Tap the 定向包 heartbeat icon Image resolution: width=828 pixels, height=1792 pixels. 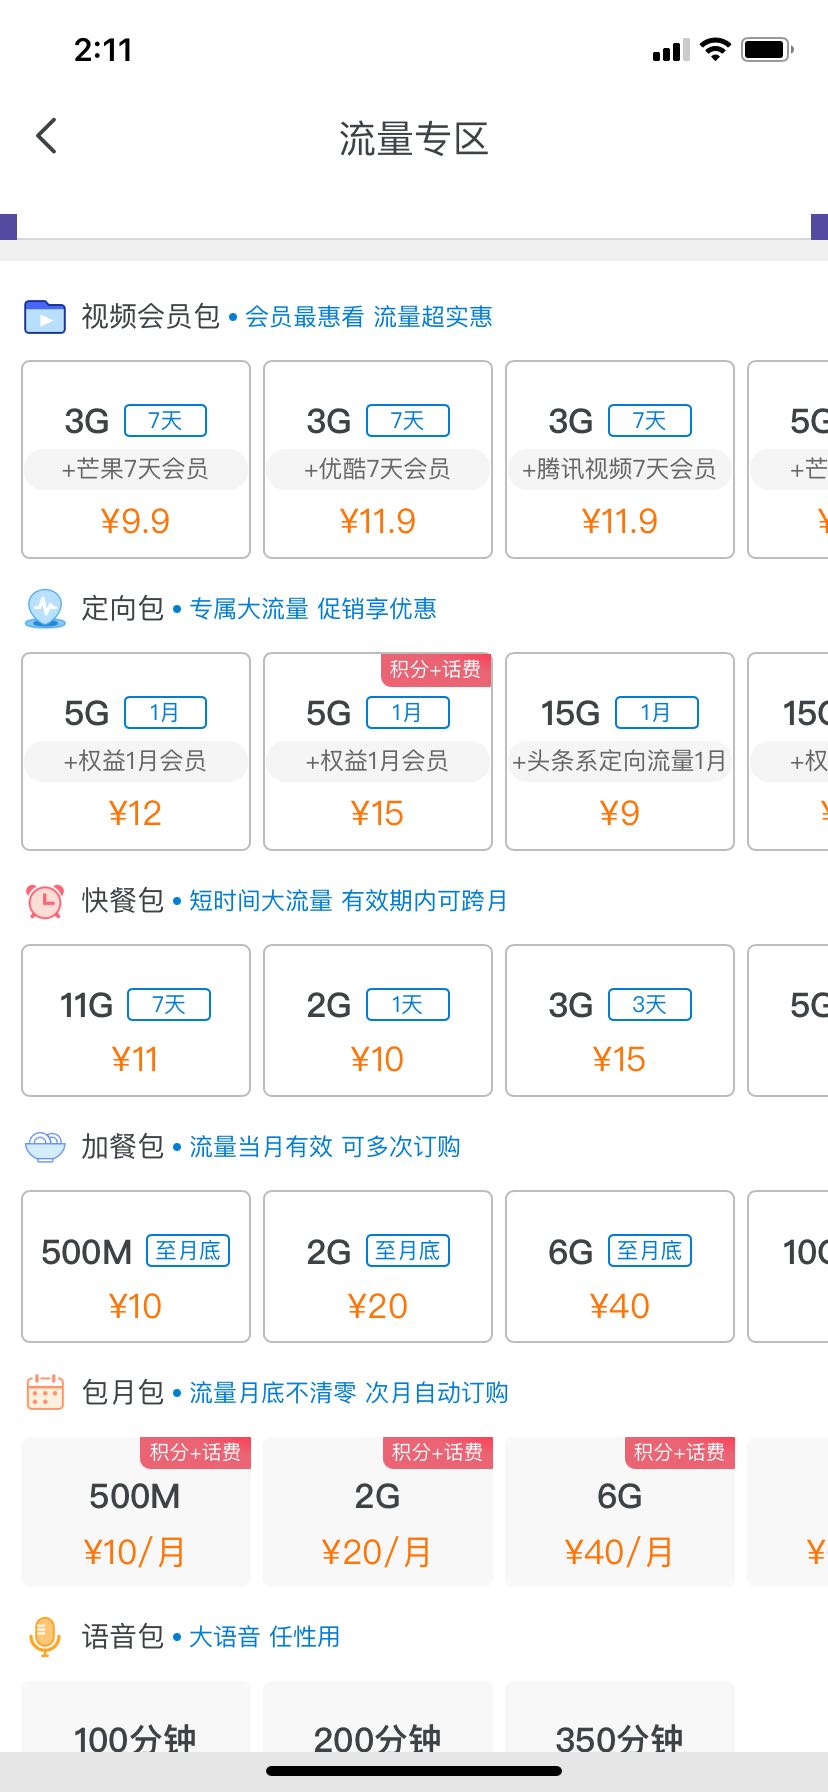click(x=44, y=608)
